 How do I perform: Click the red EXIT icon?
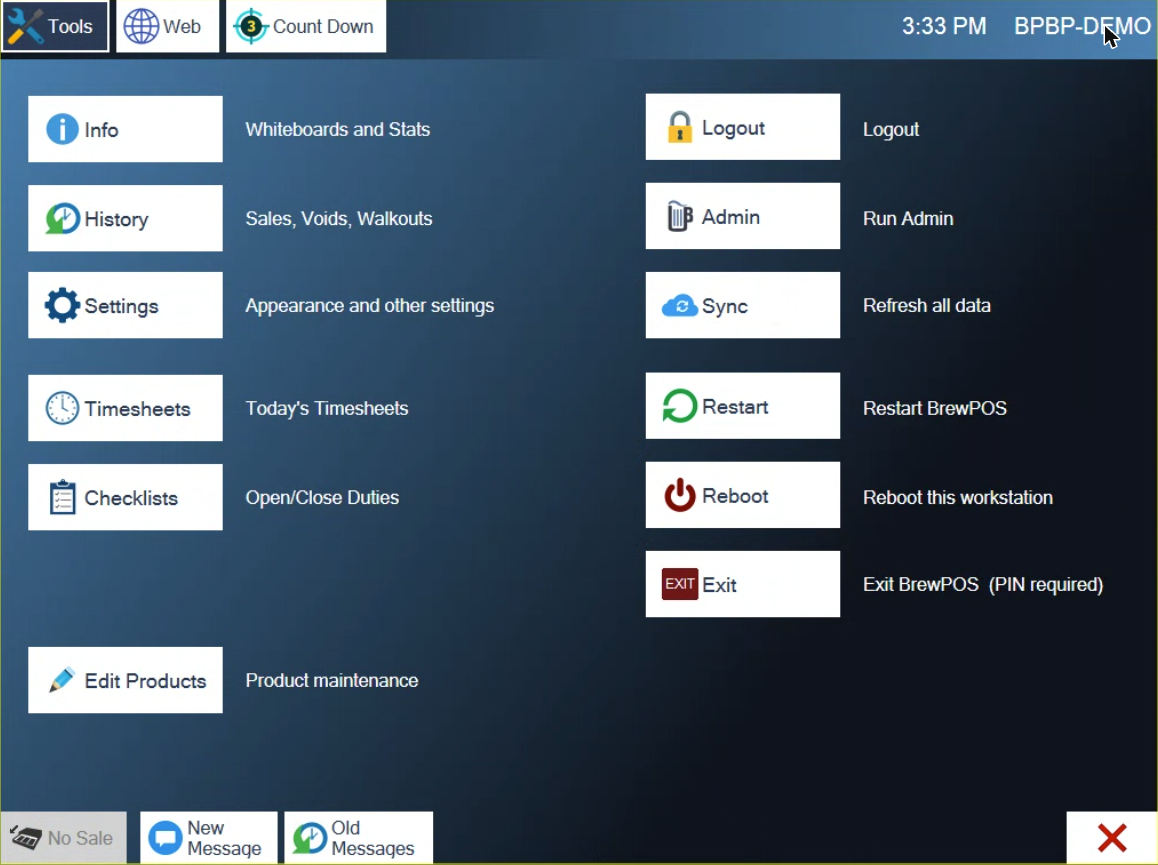point(679,584)
